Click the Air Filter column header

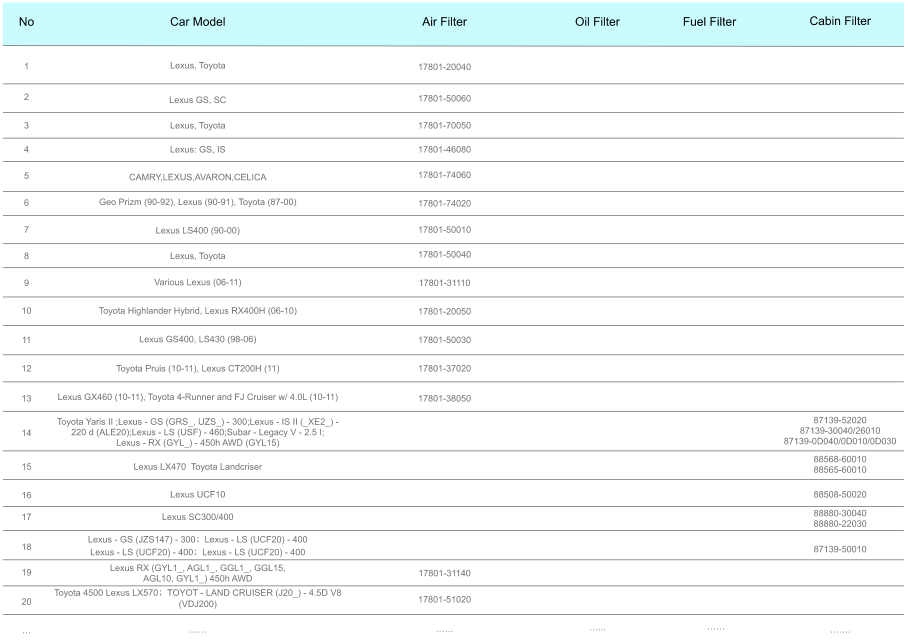pyautogui.click(x=444, y=22)
